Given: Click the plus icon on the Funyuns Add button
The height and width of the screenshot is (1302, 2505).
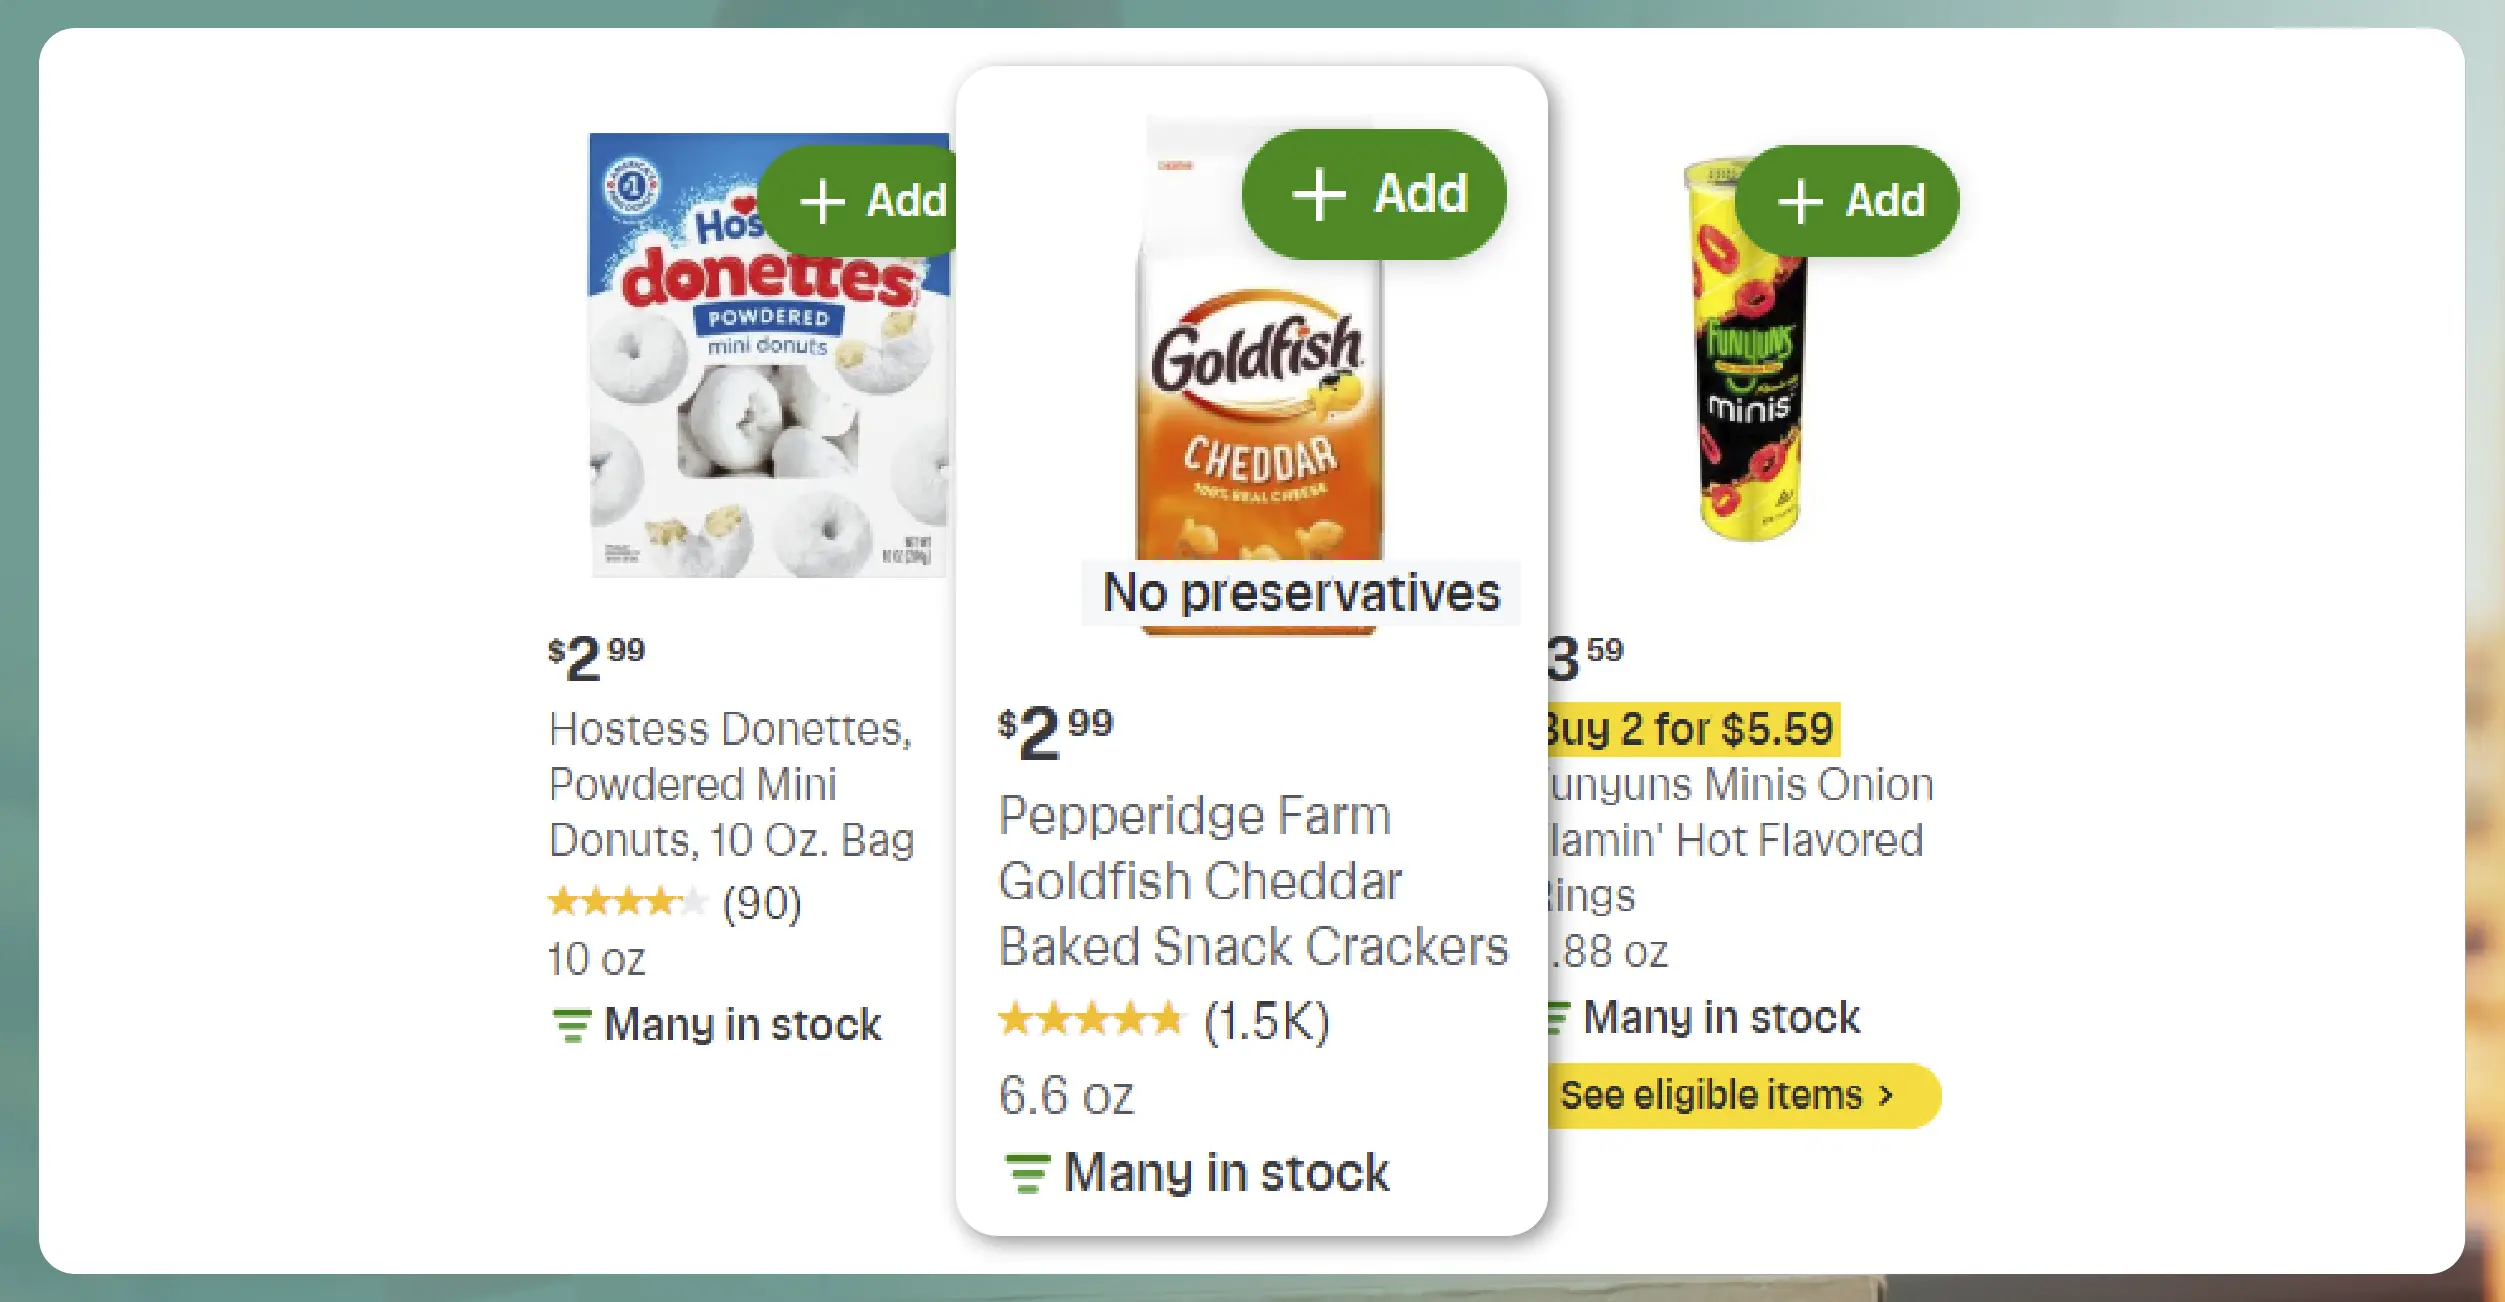Looking at the screenshot, I should [x=1800, y=200].
